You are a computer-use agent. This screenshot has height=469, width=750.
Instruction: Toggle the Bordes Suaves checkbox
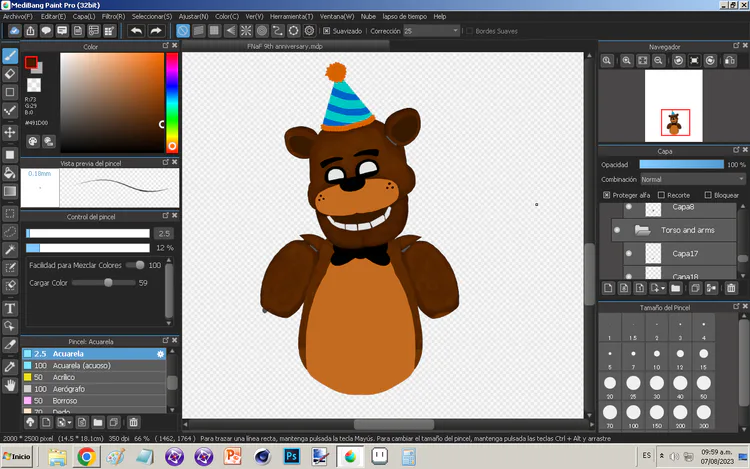[x=469, y=31]
